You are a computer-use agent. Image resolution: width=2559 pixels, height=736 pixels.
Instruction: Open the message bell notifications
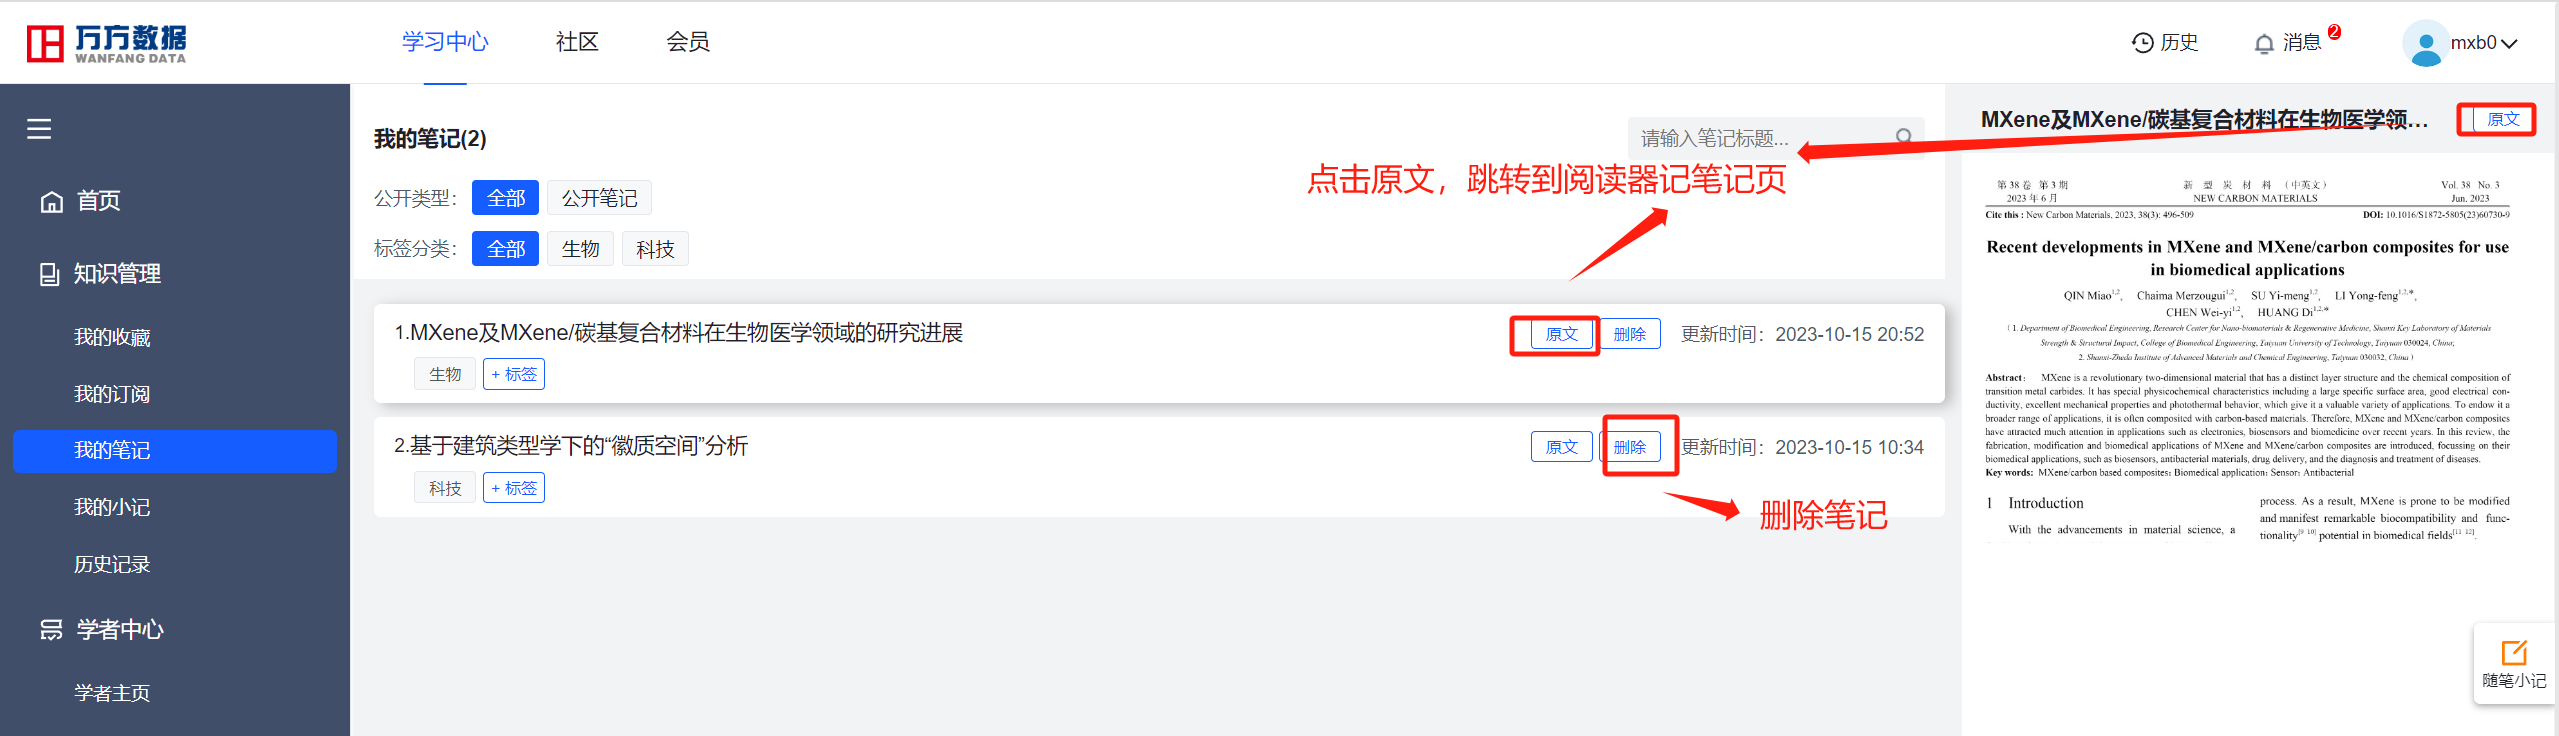click(2264, 43)
